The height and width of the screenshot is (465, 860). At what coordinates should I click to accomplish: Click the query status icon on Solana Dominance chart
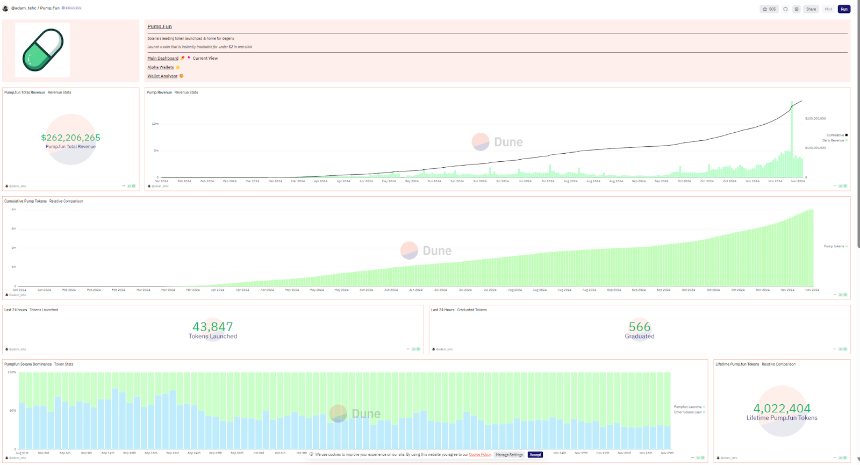pyautogui.click(x=702, y=457)
